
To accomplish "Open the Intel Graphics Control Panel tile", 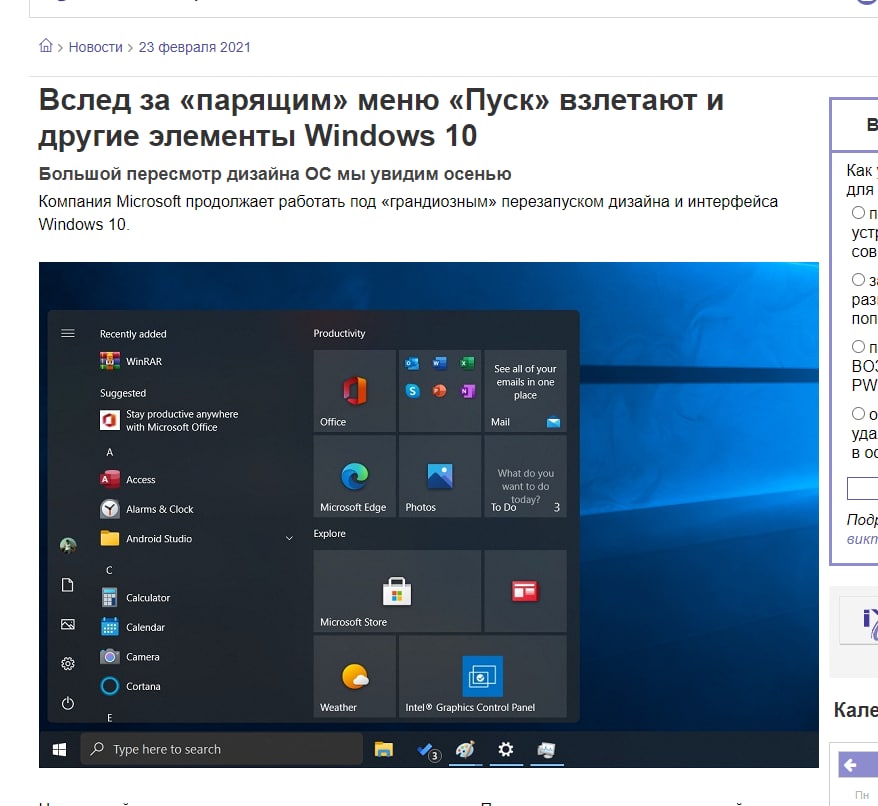I will pyautogui.click(x=483, y=676).
